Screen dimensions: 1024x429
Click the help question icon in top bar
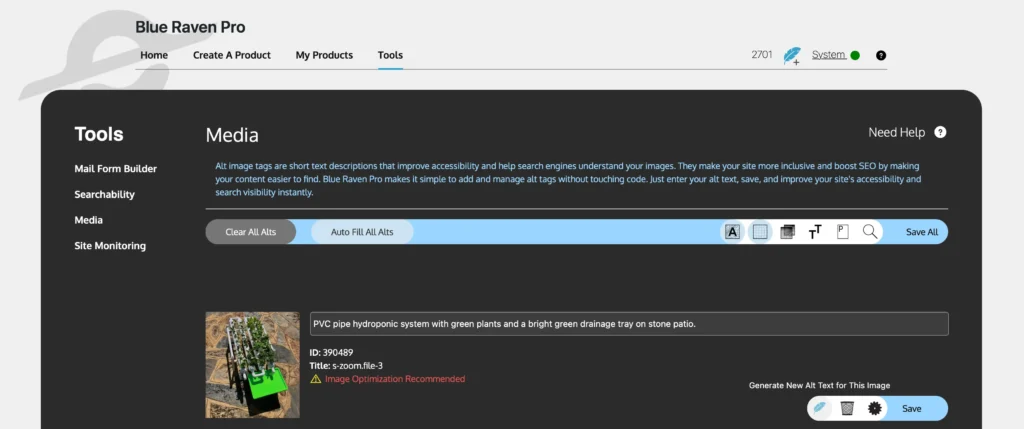pyautogui.click(x=880, y=55)
